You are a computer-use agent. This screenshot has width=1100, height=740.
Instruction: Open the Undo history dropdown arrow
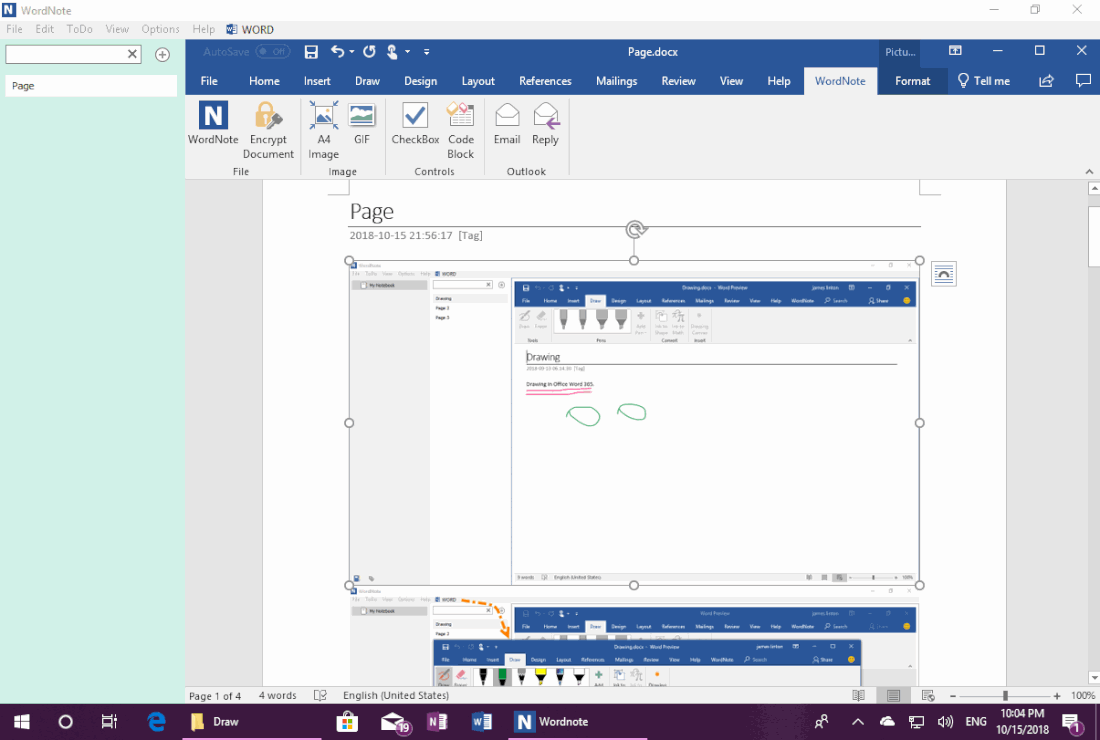point(351,52)
